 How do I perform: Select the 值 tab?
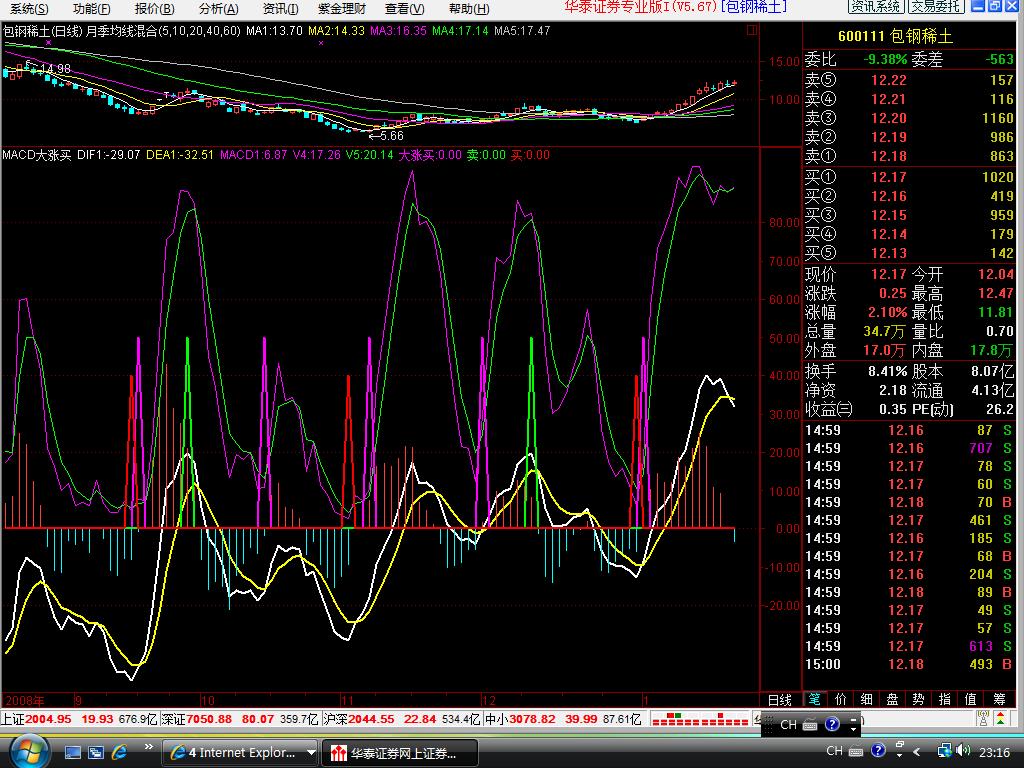pos(970,699)
